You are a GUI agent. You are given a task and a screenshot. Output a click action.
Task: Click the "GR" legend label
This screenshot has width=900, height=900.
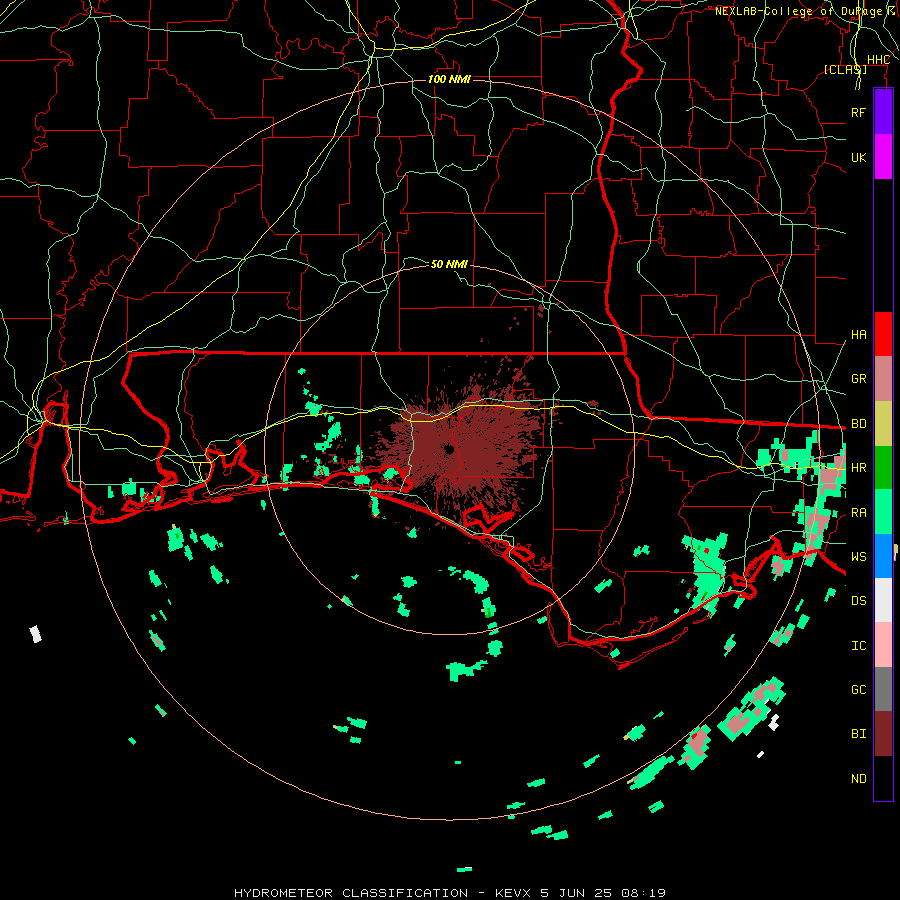859,379
